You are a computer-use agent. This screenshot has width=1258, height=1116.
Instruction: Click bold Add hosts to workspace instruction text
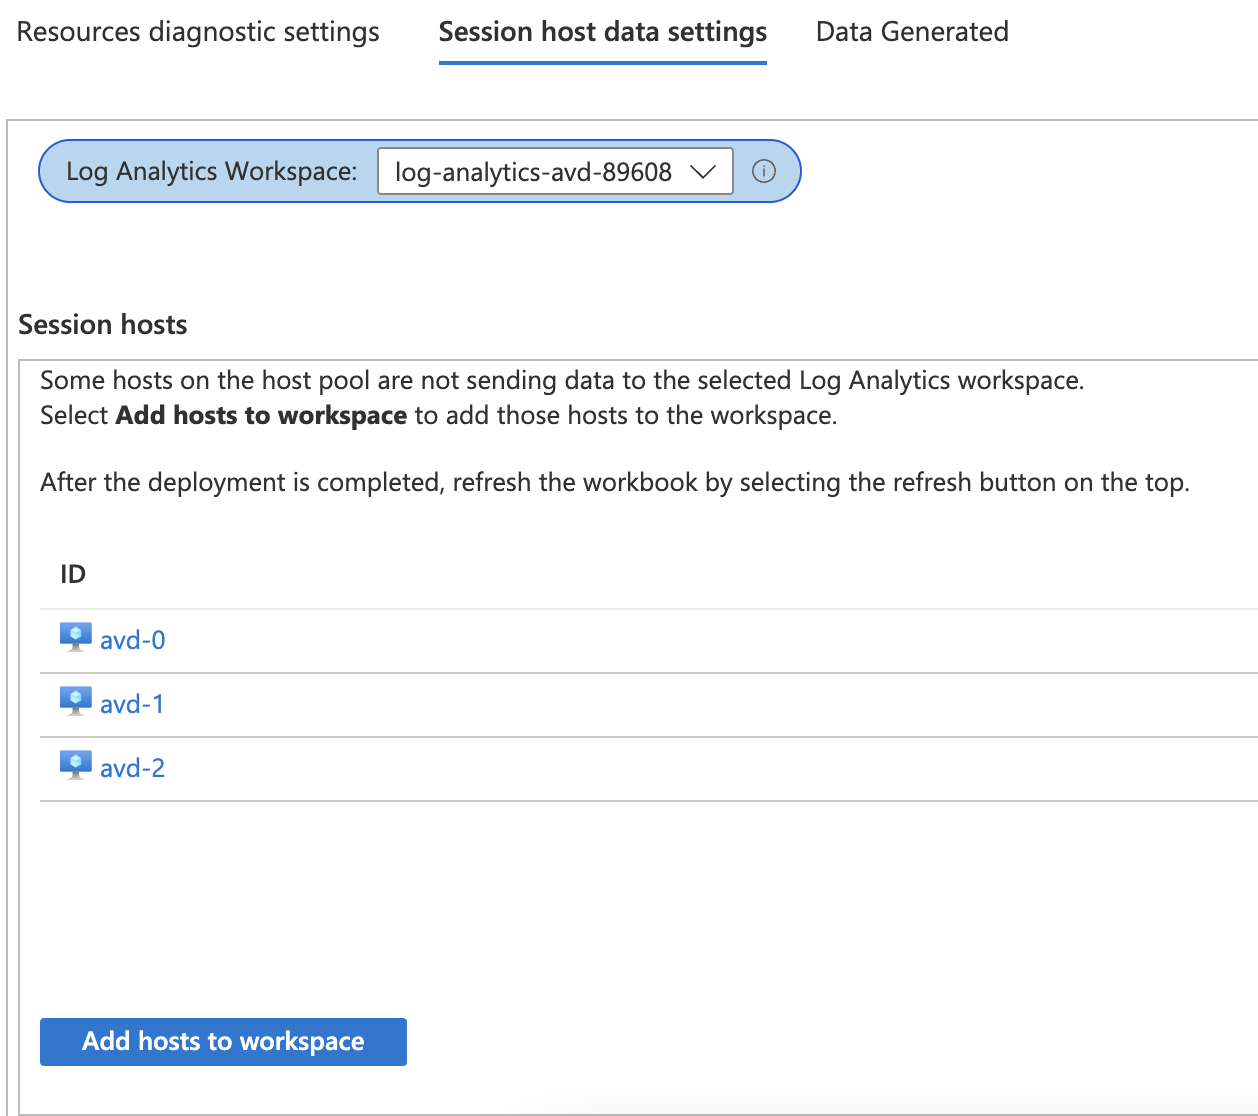[x=261, y=415]
